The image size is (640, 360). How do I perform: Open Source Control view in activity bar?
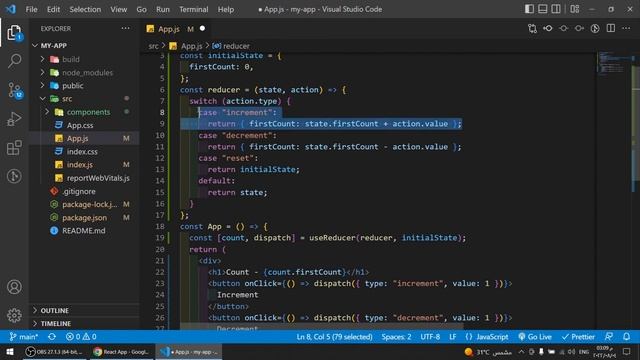14,90
